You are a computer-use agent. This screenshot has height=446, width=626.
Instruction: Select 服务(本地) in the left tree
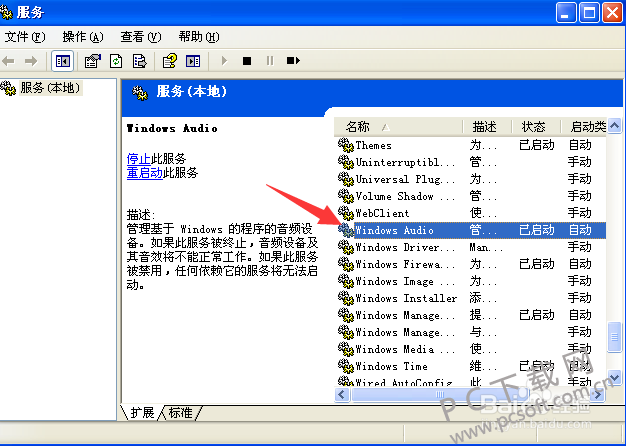pyautogui.click(x=50, y=88)
